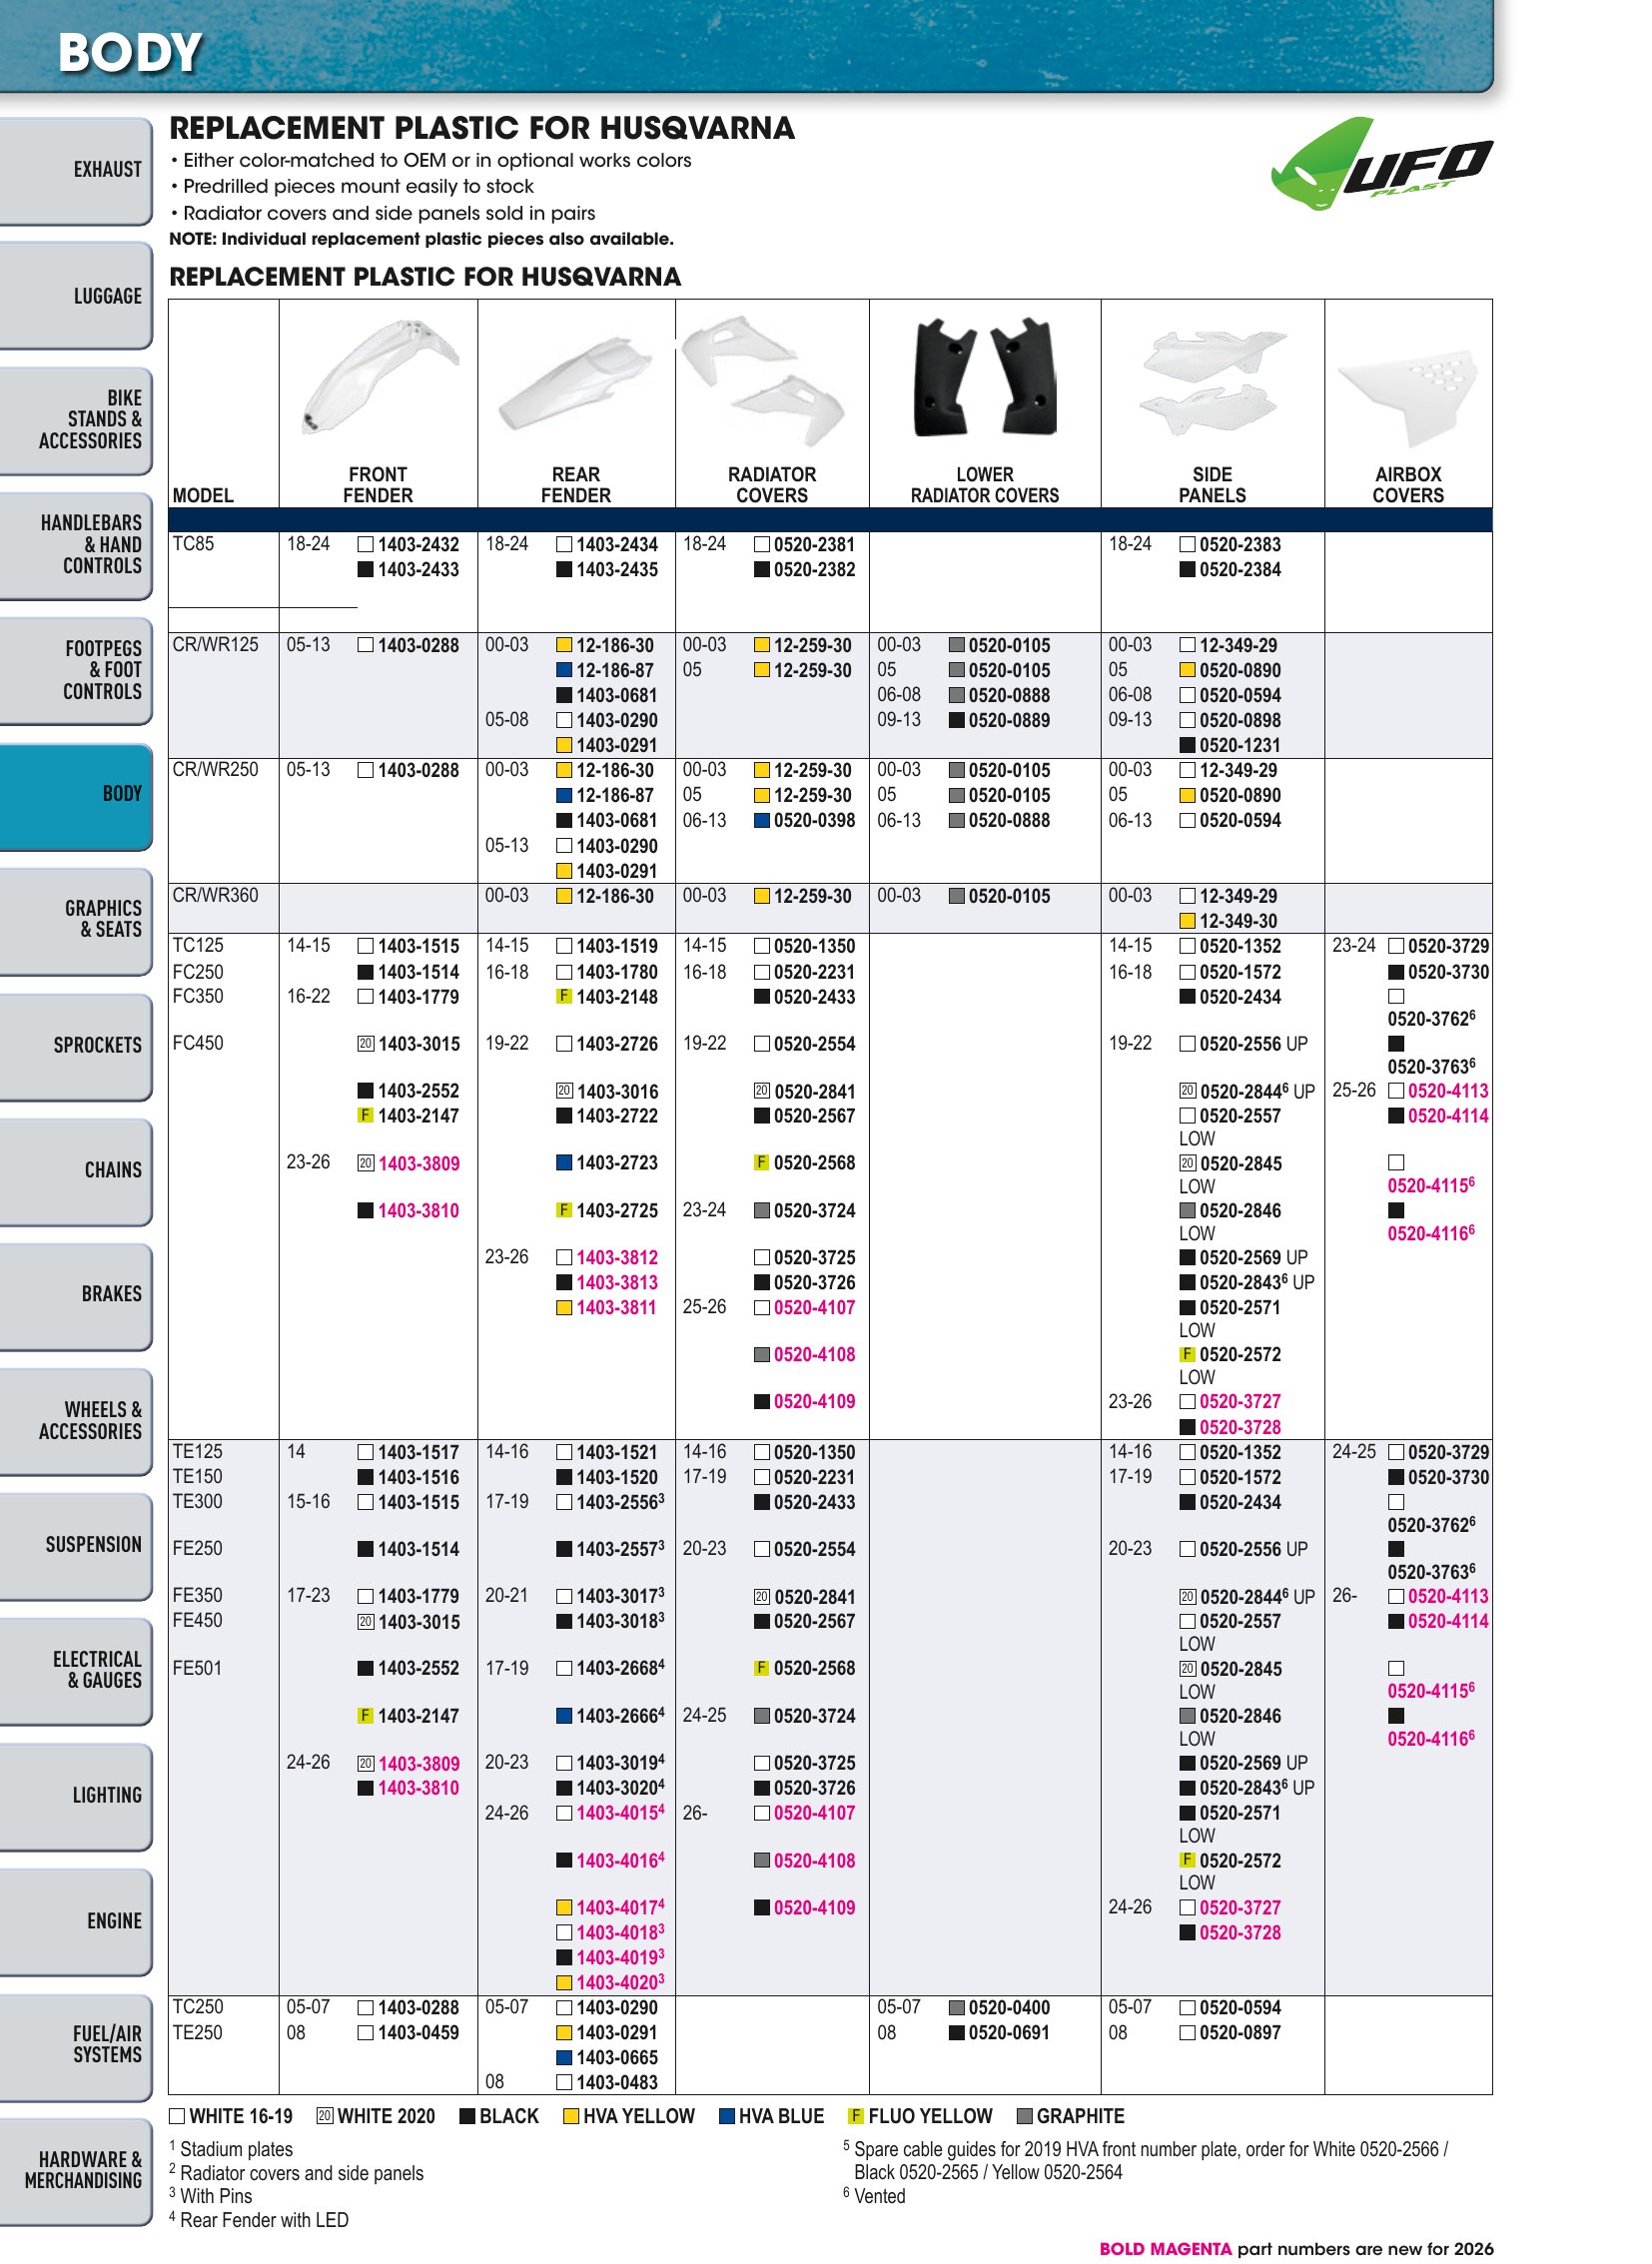Open the Brakes section tab
Screen dimensions: 1652x2264
(76, 1296)
